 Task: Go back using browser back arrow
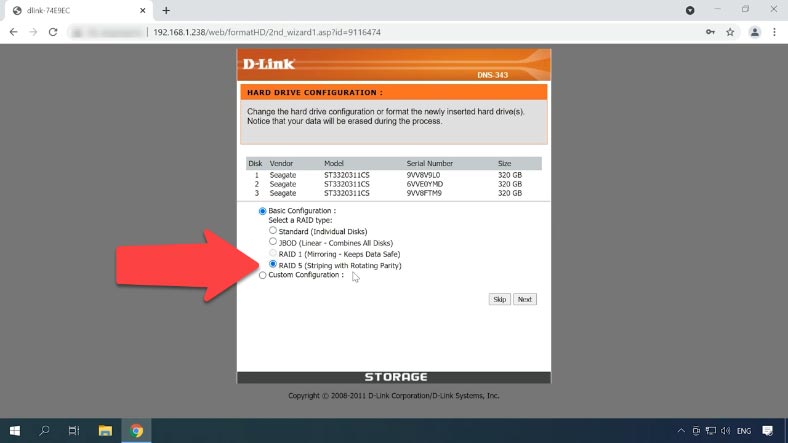pyautogui.click(x=14, y=32)
